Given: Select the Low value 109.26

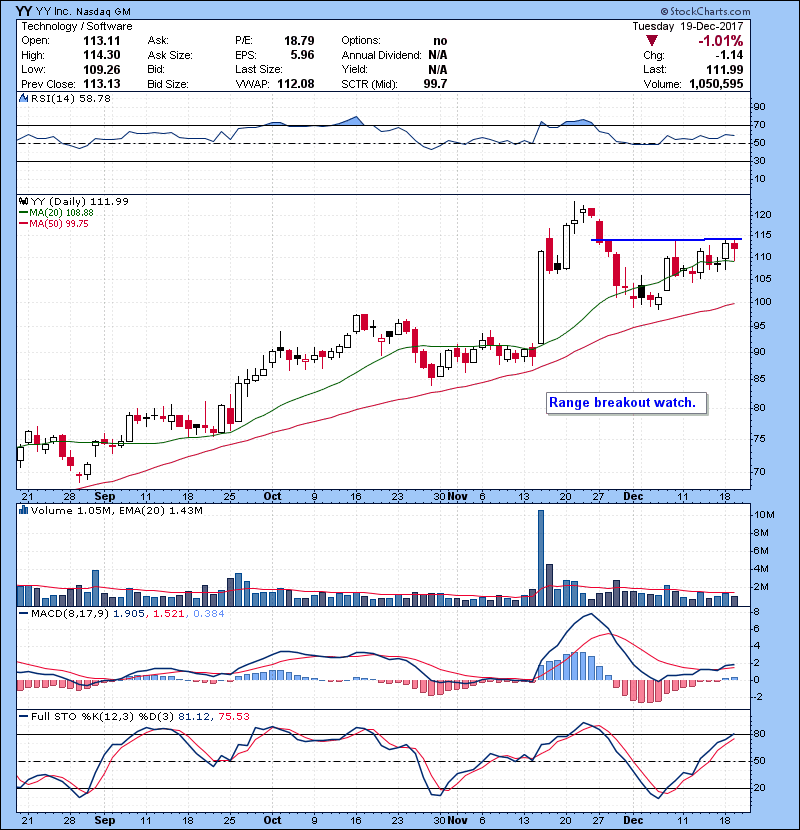Looking at the screenshot, I should click(x=102, y=69).
